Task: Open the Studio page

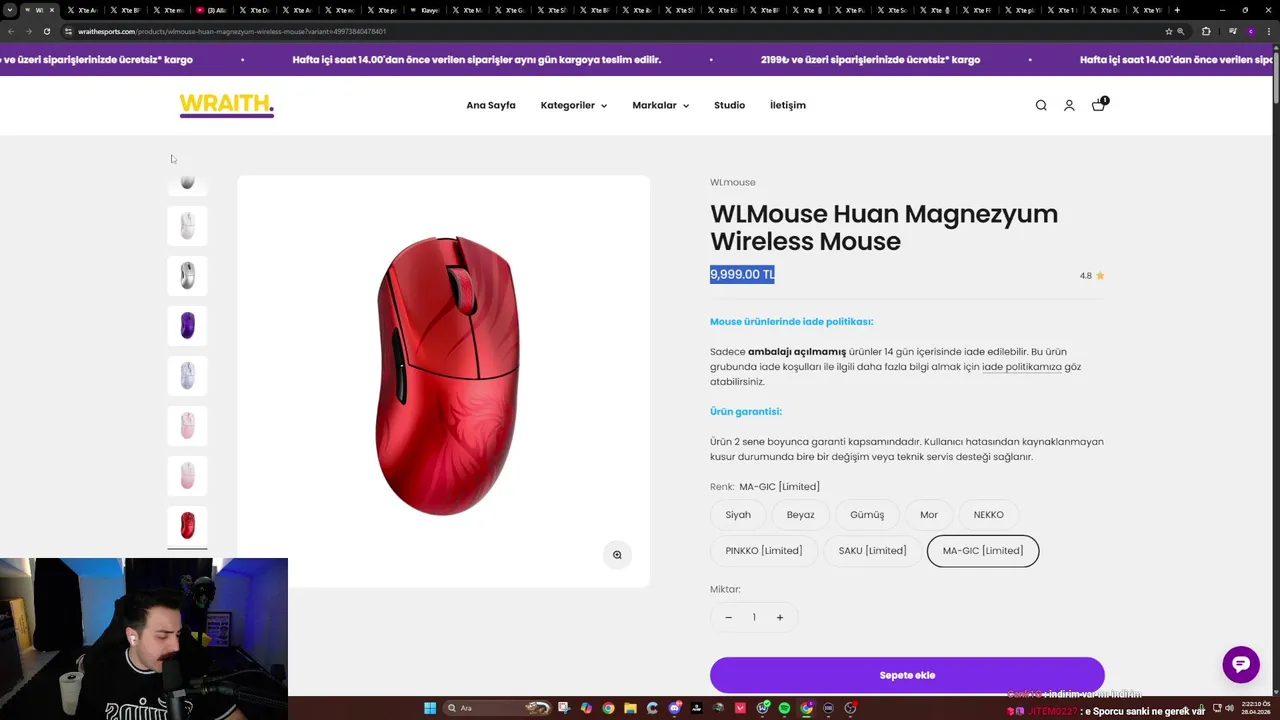Action: coord(729,105)
